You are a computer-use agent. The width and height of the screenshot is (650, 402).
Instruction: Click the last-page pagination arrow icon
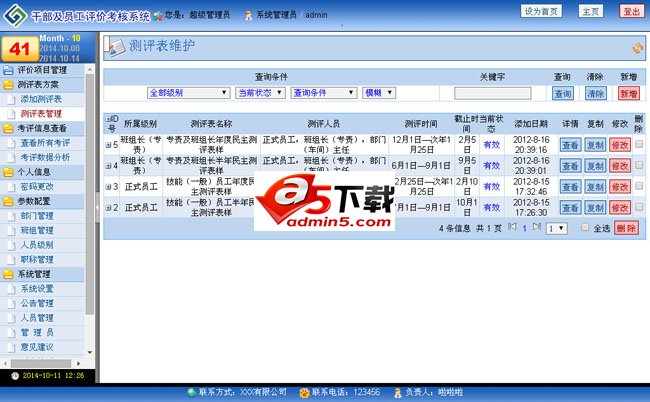click(537, 227)
